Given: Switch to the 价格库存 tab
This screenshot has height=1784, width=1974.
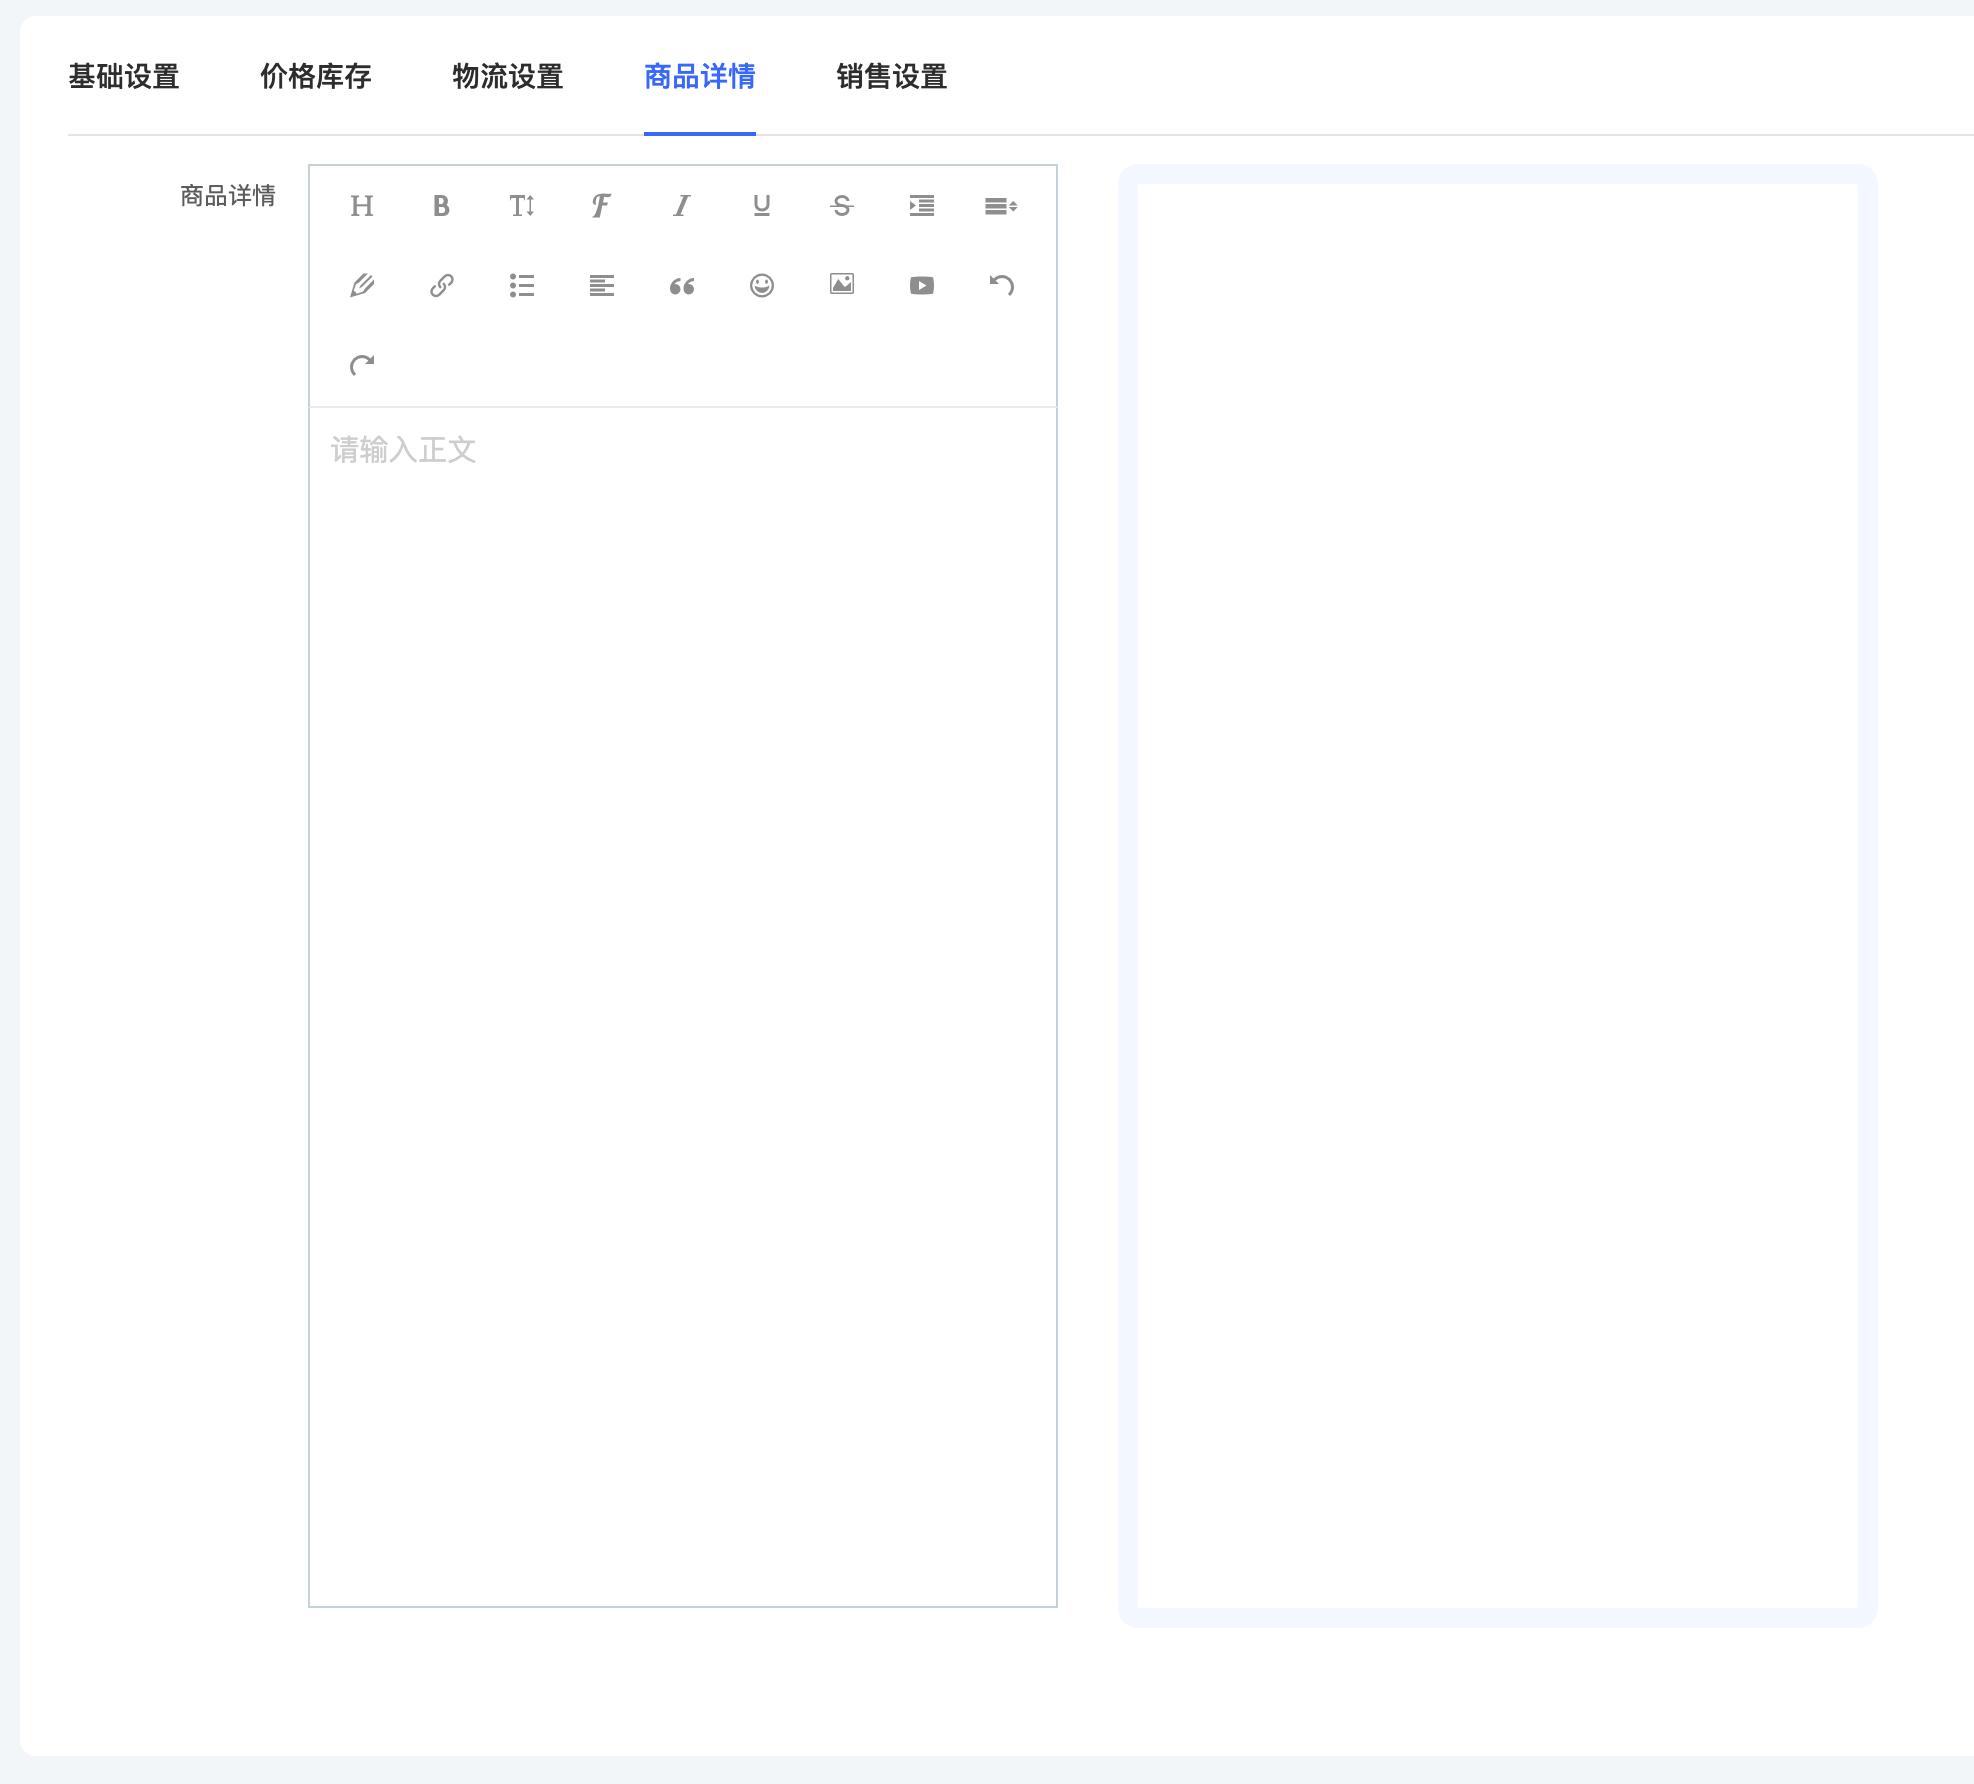Looking at the screenshot, I should coord(316,76).
